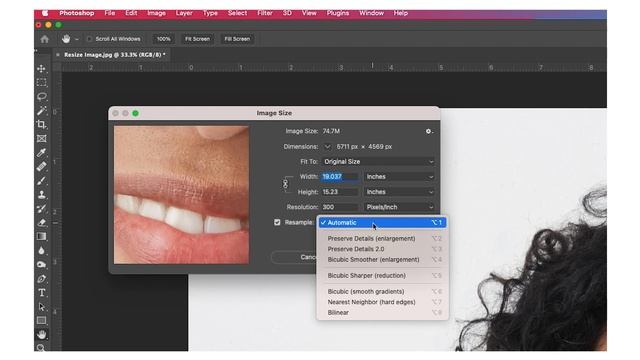Open the Image Size gear settings
The image size is (640, 360).
(x=429, y=131)
